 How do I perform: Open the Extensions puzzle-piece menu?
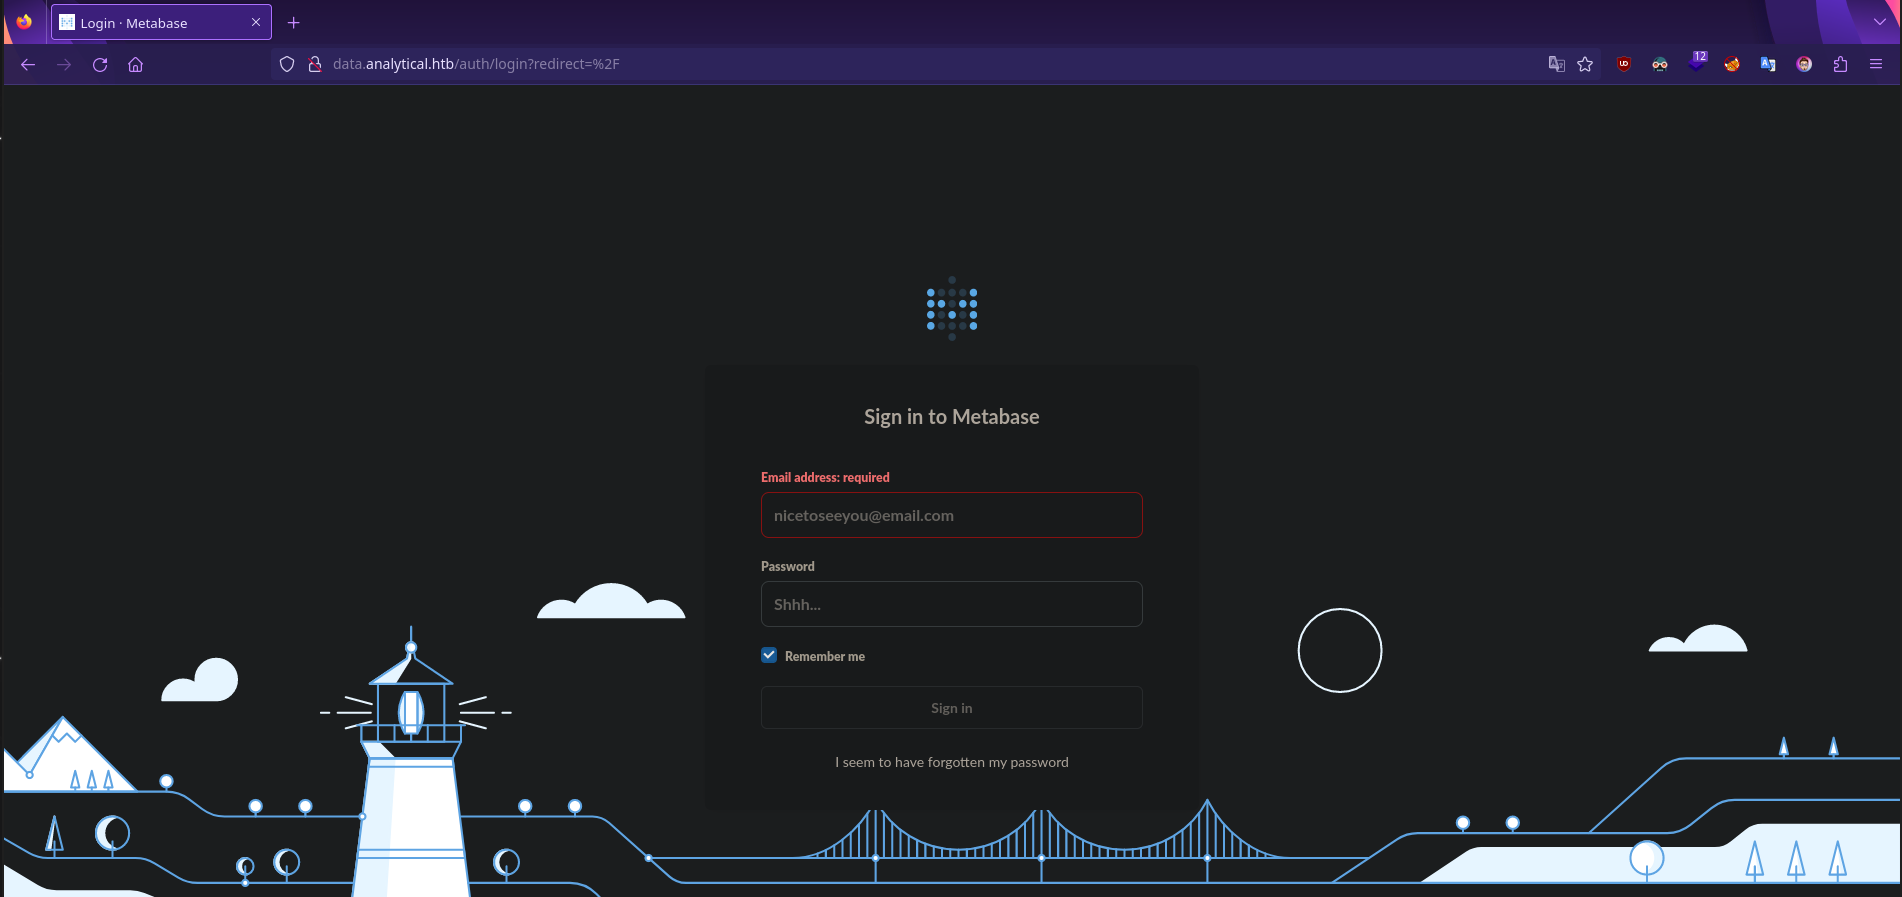pos(1840,64)
